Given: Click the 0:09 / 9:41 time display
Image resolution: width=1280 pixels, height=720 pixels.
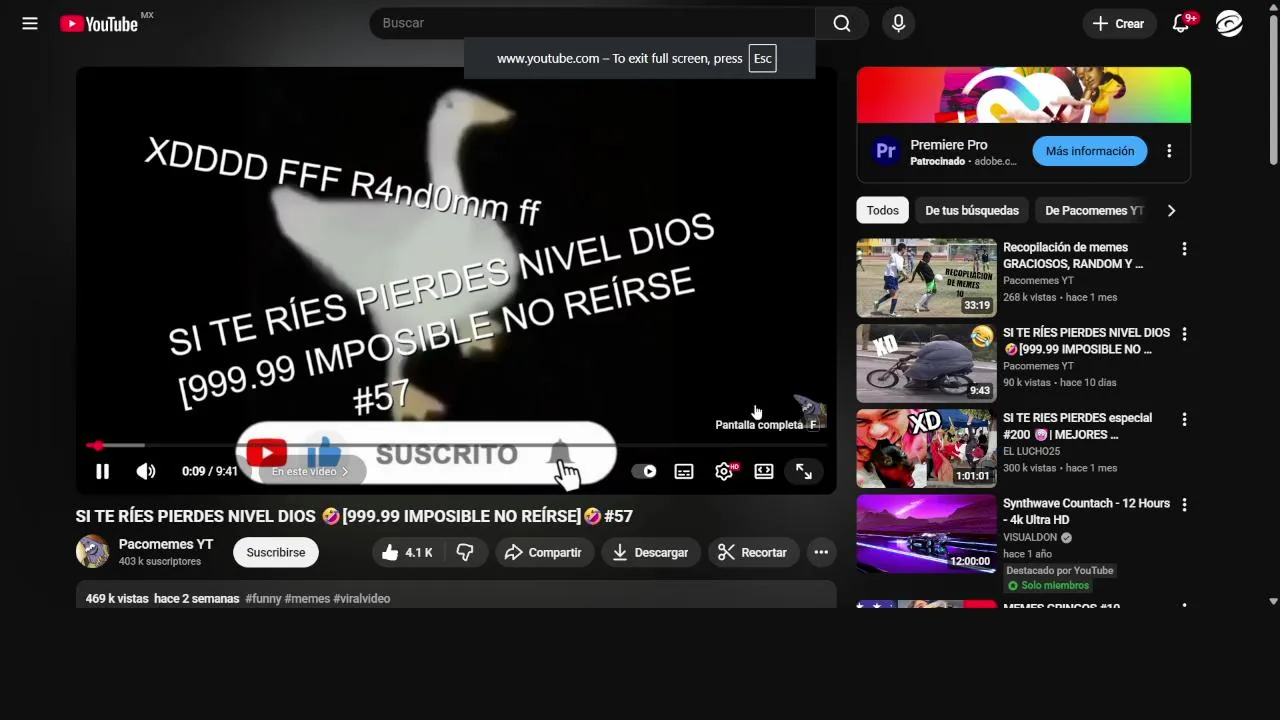Looking at the screenshot, I should [210, 471].
